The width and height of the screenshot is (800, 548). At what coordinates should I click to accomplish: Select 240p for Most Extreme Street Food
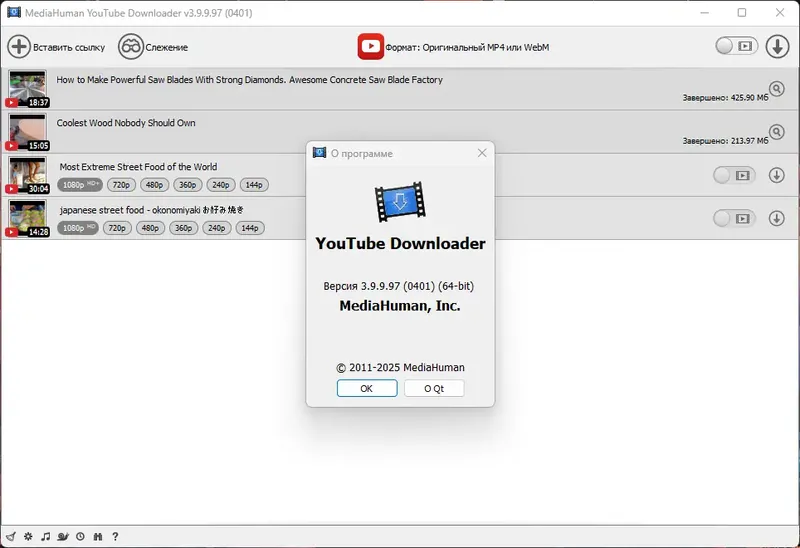(221, 185)
